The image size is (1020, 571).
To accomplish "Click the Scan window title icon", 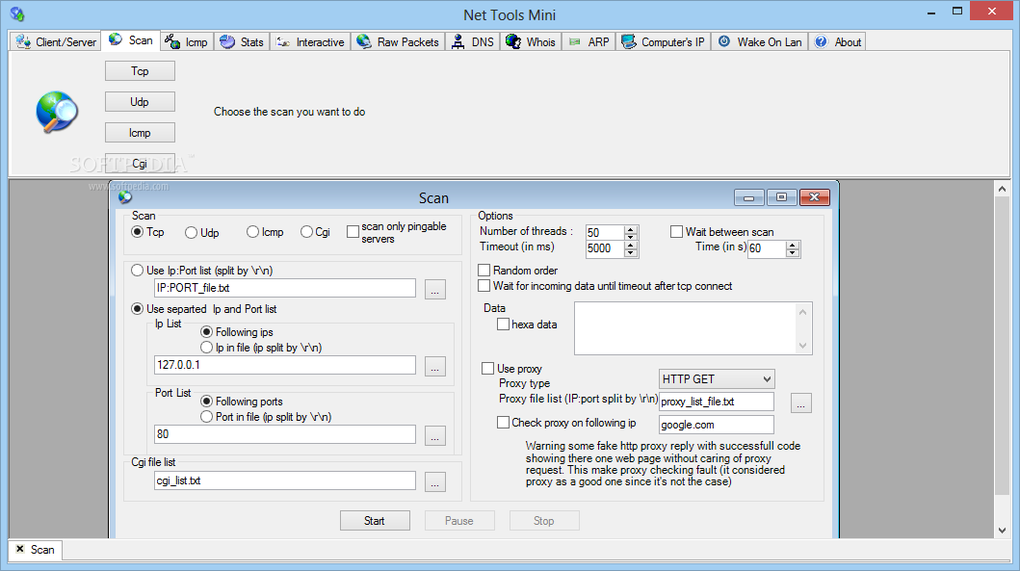I will click(x=126, y=196).
